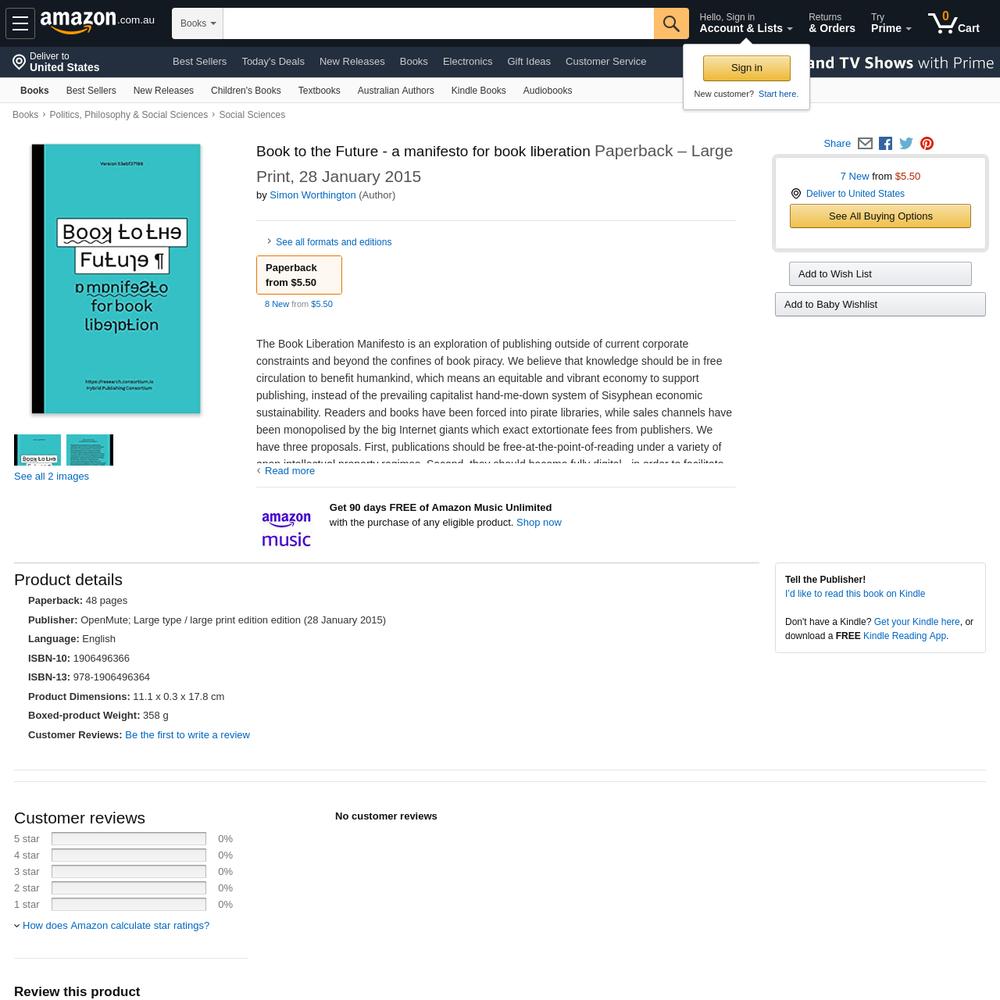Open Today's Deals in navigation bar
1000x1000 pixels.
[273, 62]
